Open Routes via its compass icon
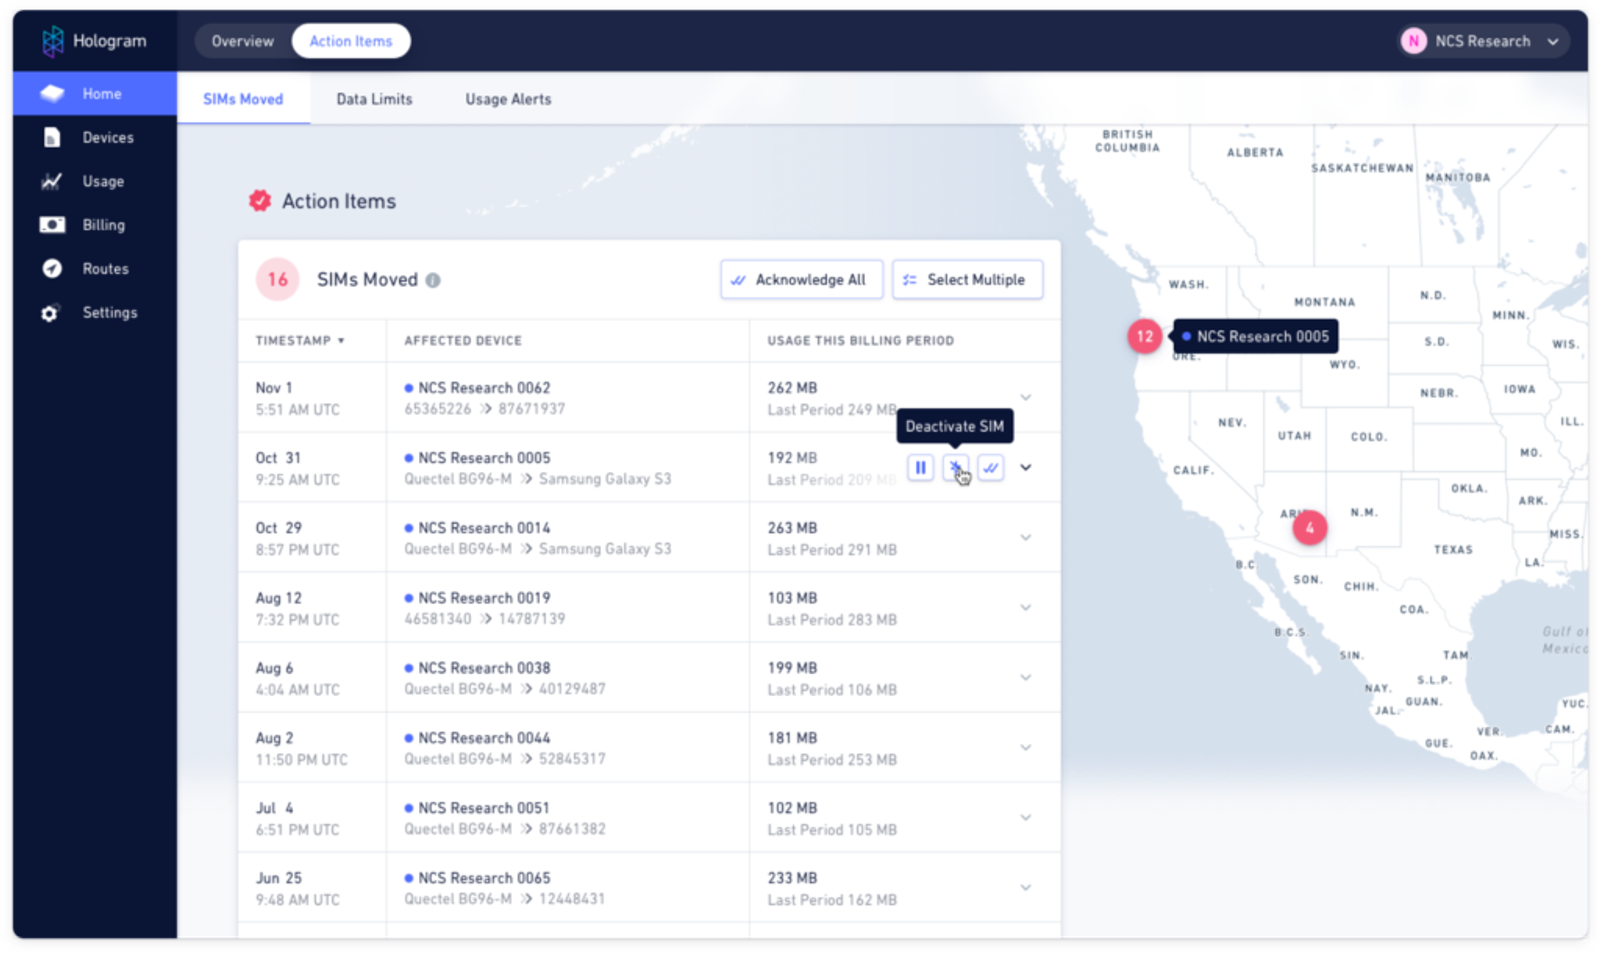The height and width of the screenshot is (953, 1600). tap(52, 269)
